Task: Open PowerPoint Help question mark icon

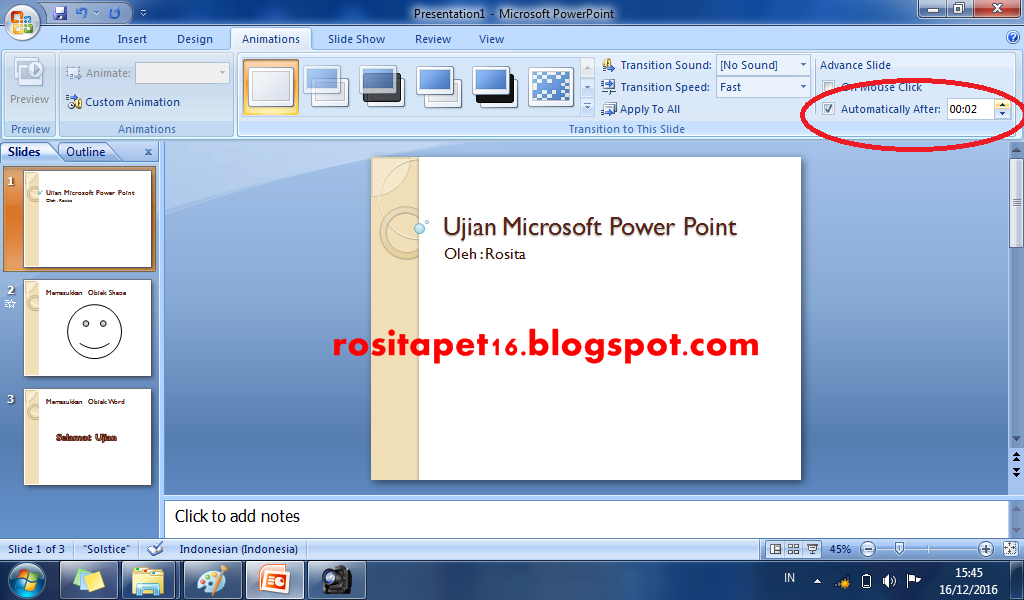Action: click(x=1013, y=37)
